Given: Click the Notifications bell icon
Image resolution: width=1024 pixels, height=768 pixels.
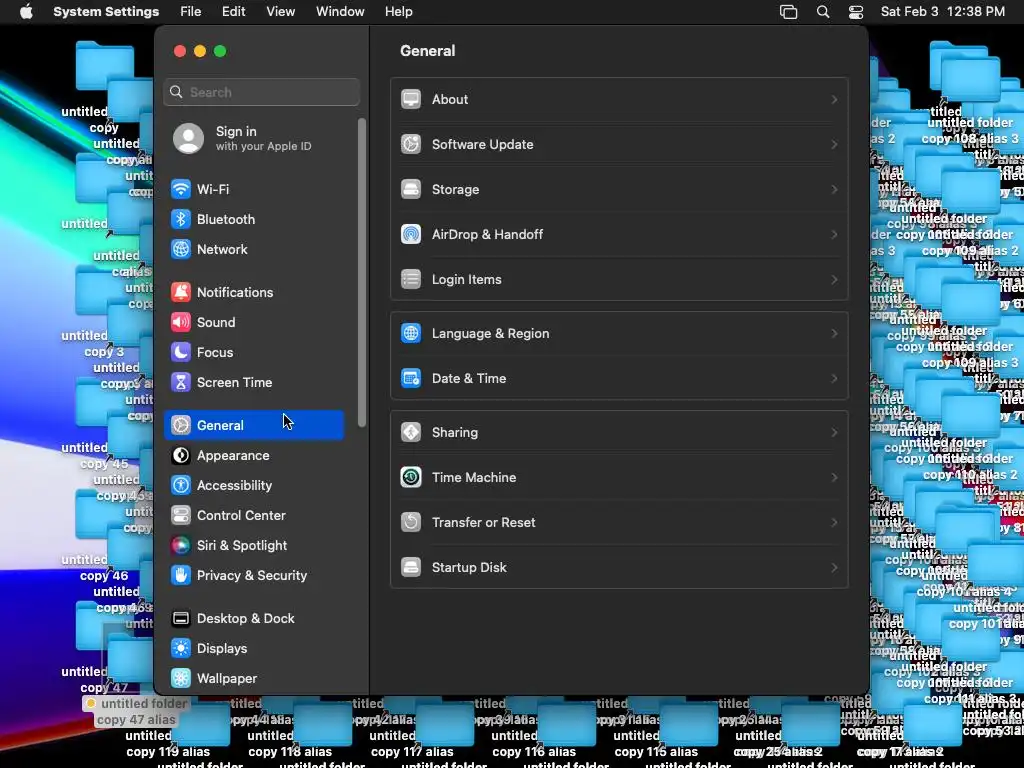Looking at the screenshot, I should point(181,293).
